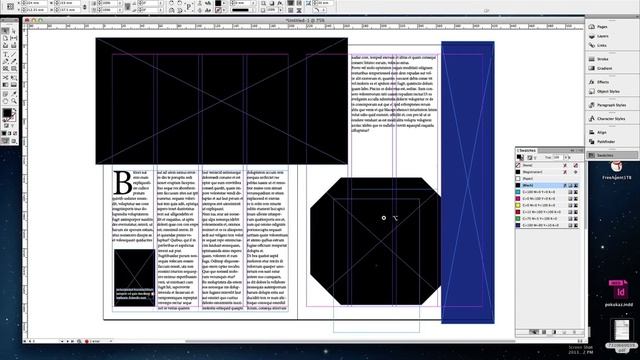
Task: Select the Line tool
Action: (13, 54)
